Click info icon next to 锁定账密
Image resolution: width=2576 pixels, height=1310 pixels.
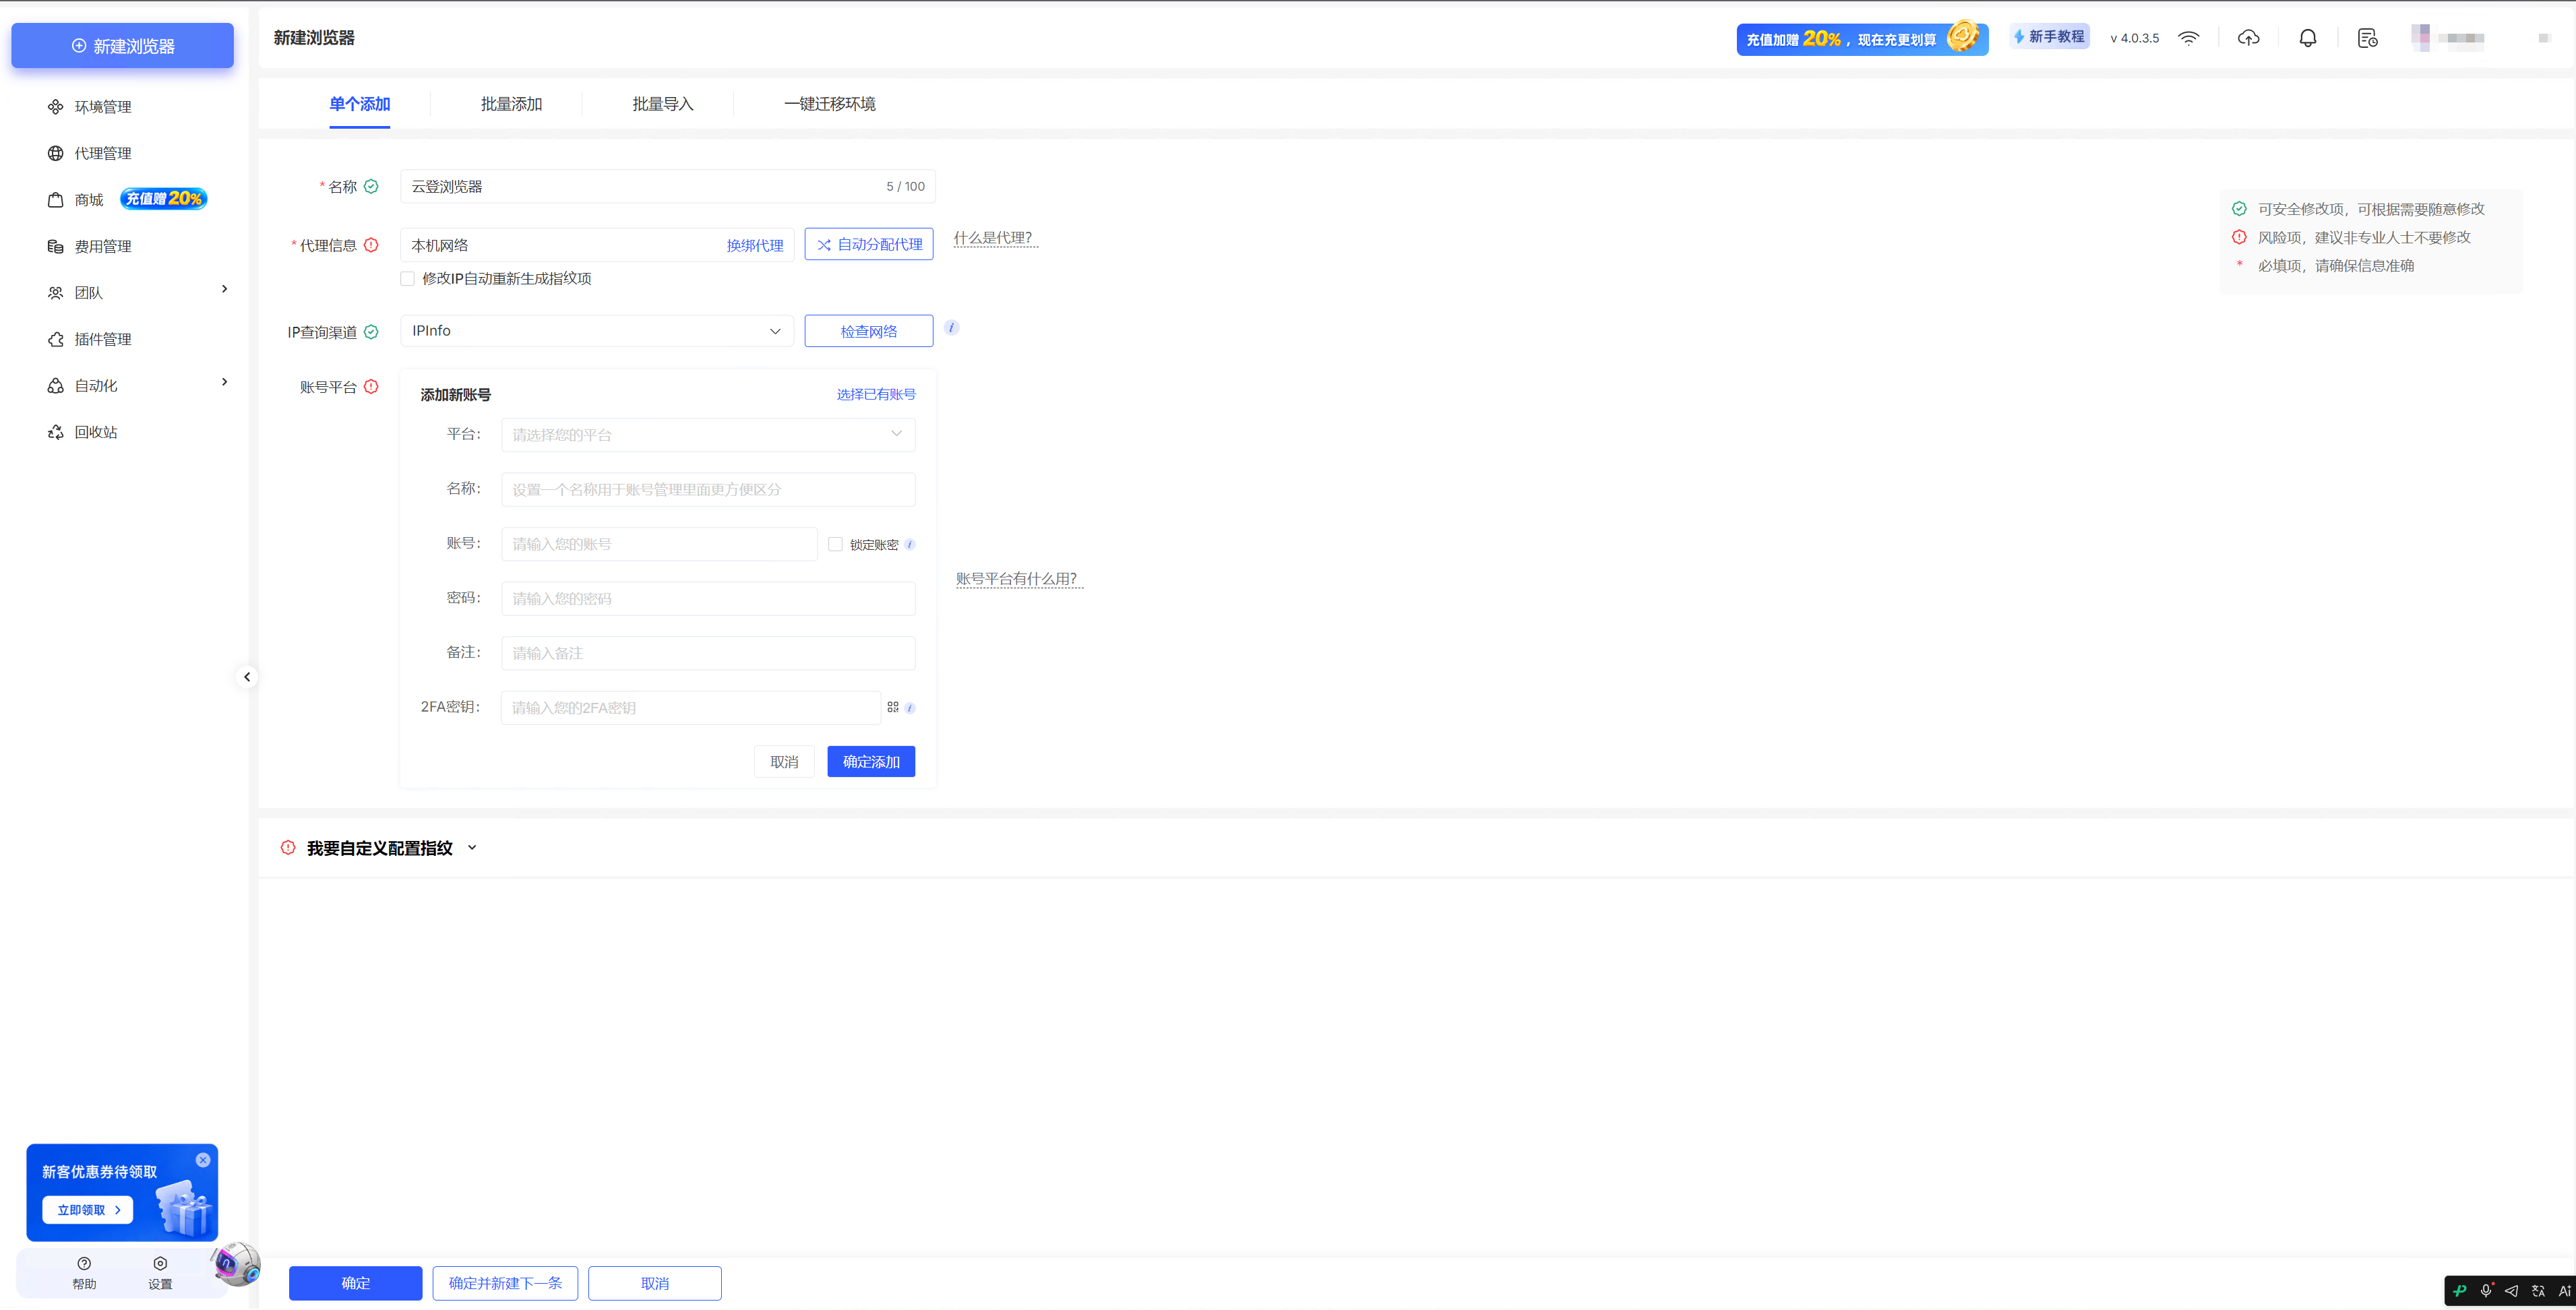[x=909, y=545]
